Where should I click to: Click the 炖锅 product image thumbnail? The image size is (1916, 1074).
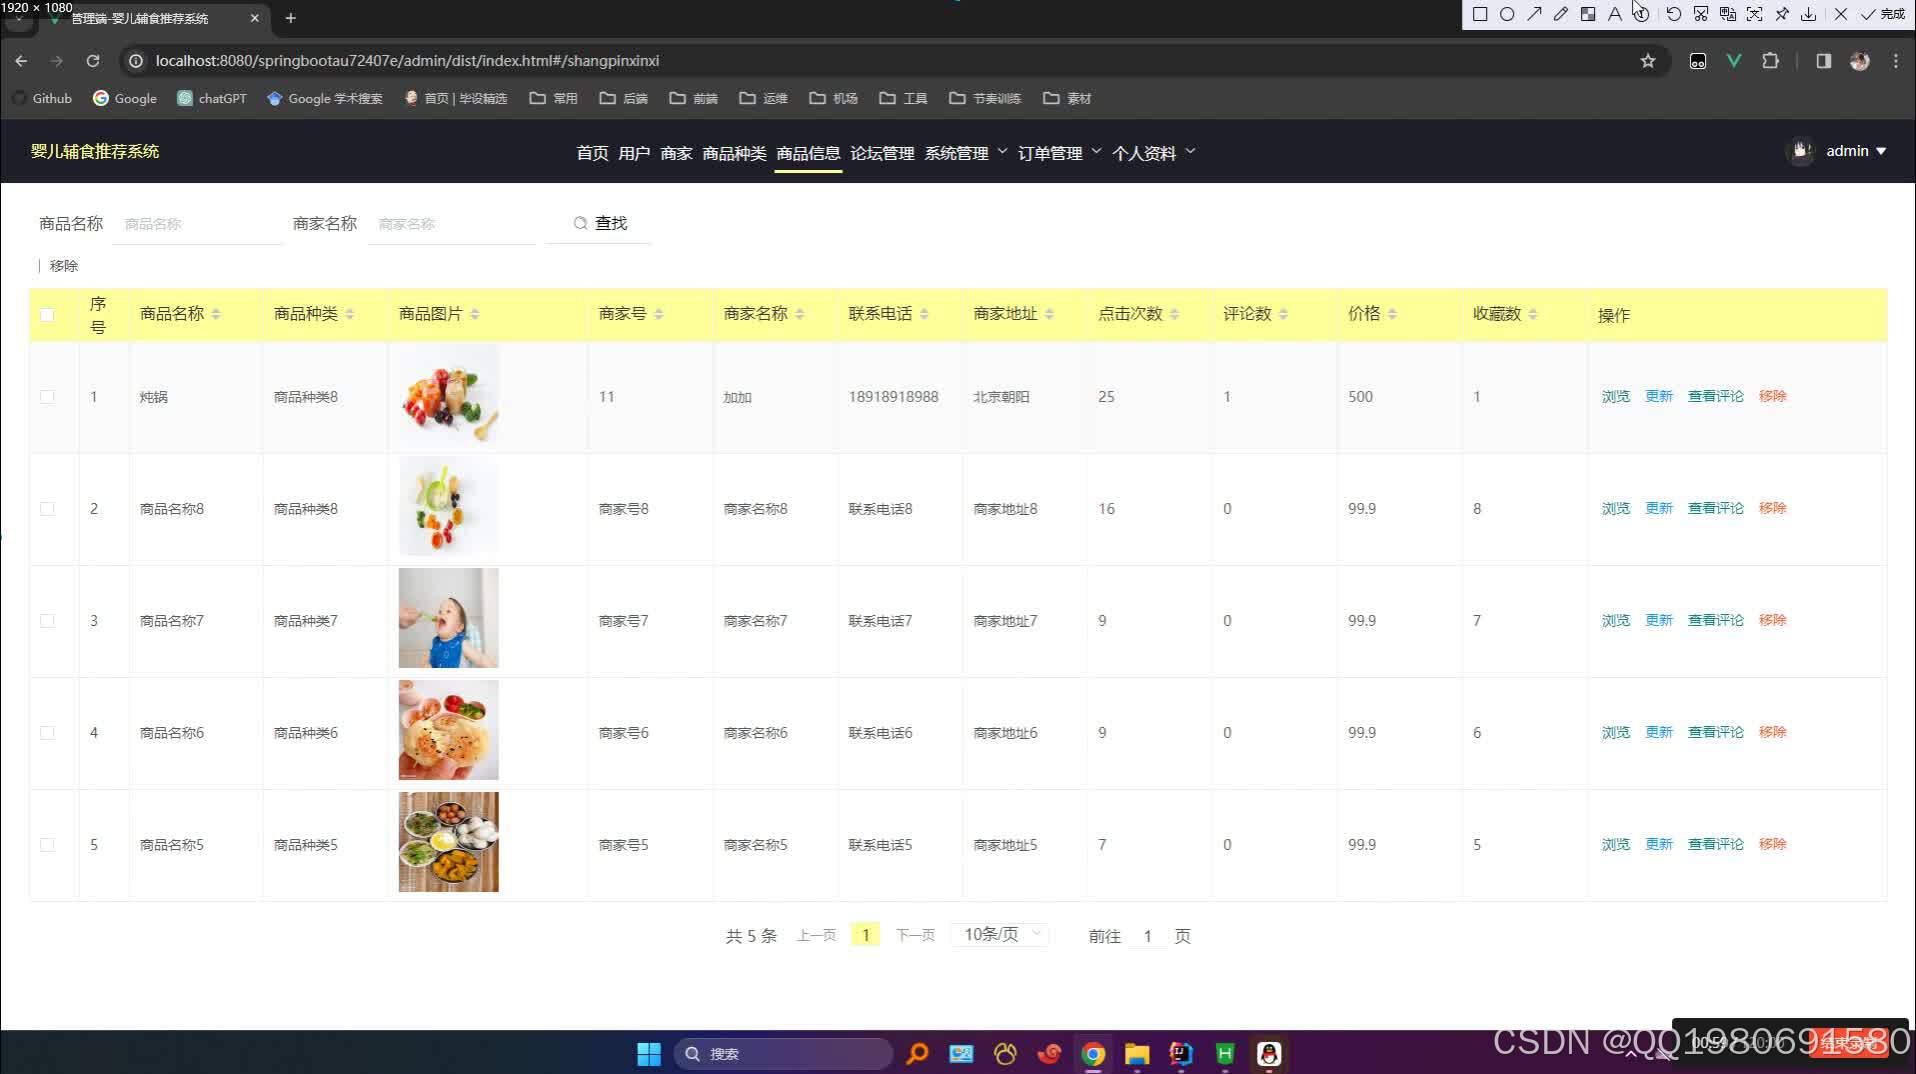(x=448, y=394)
